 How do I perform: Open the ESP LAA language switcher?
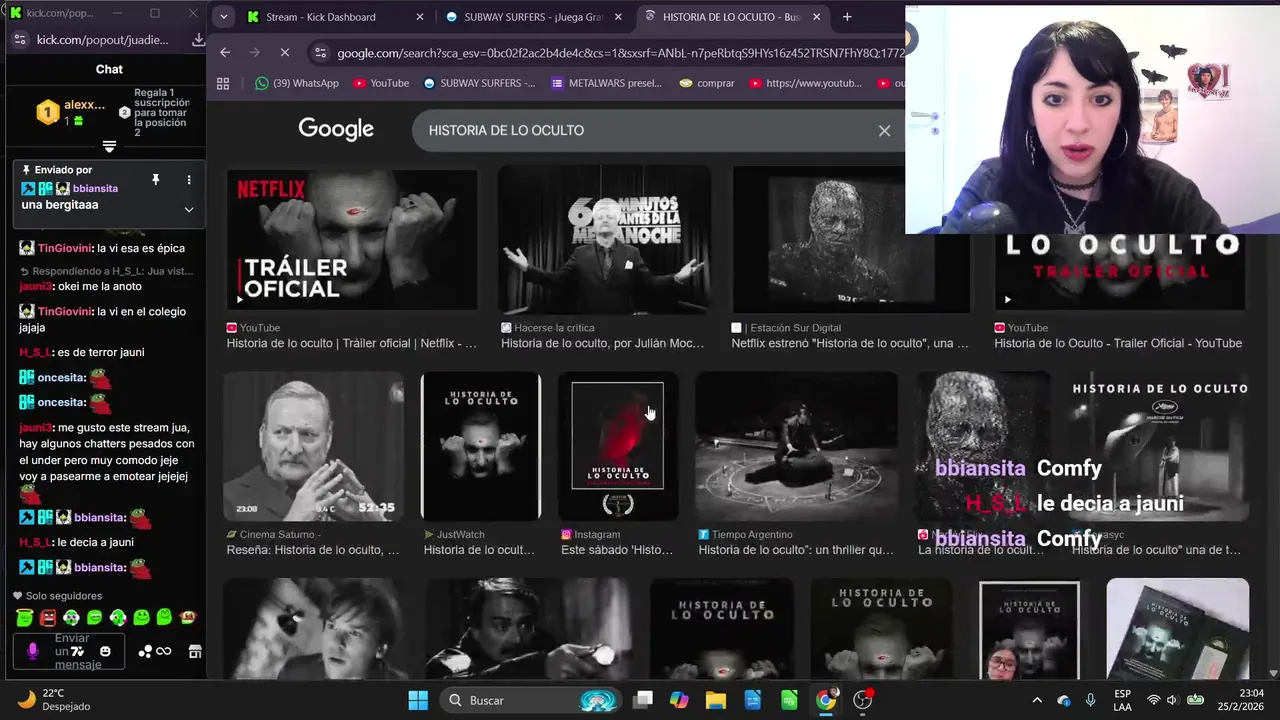tap(1123, 700)
